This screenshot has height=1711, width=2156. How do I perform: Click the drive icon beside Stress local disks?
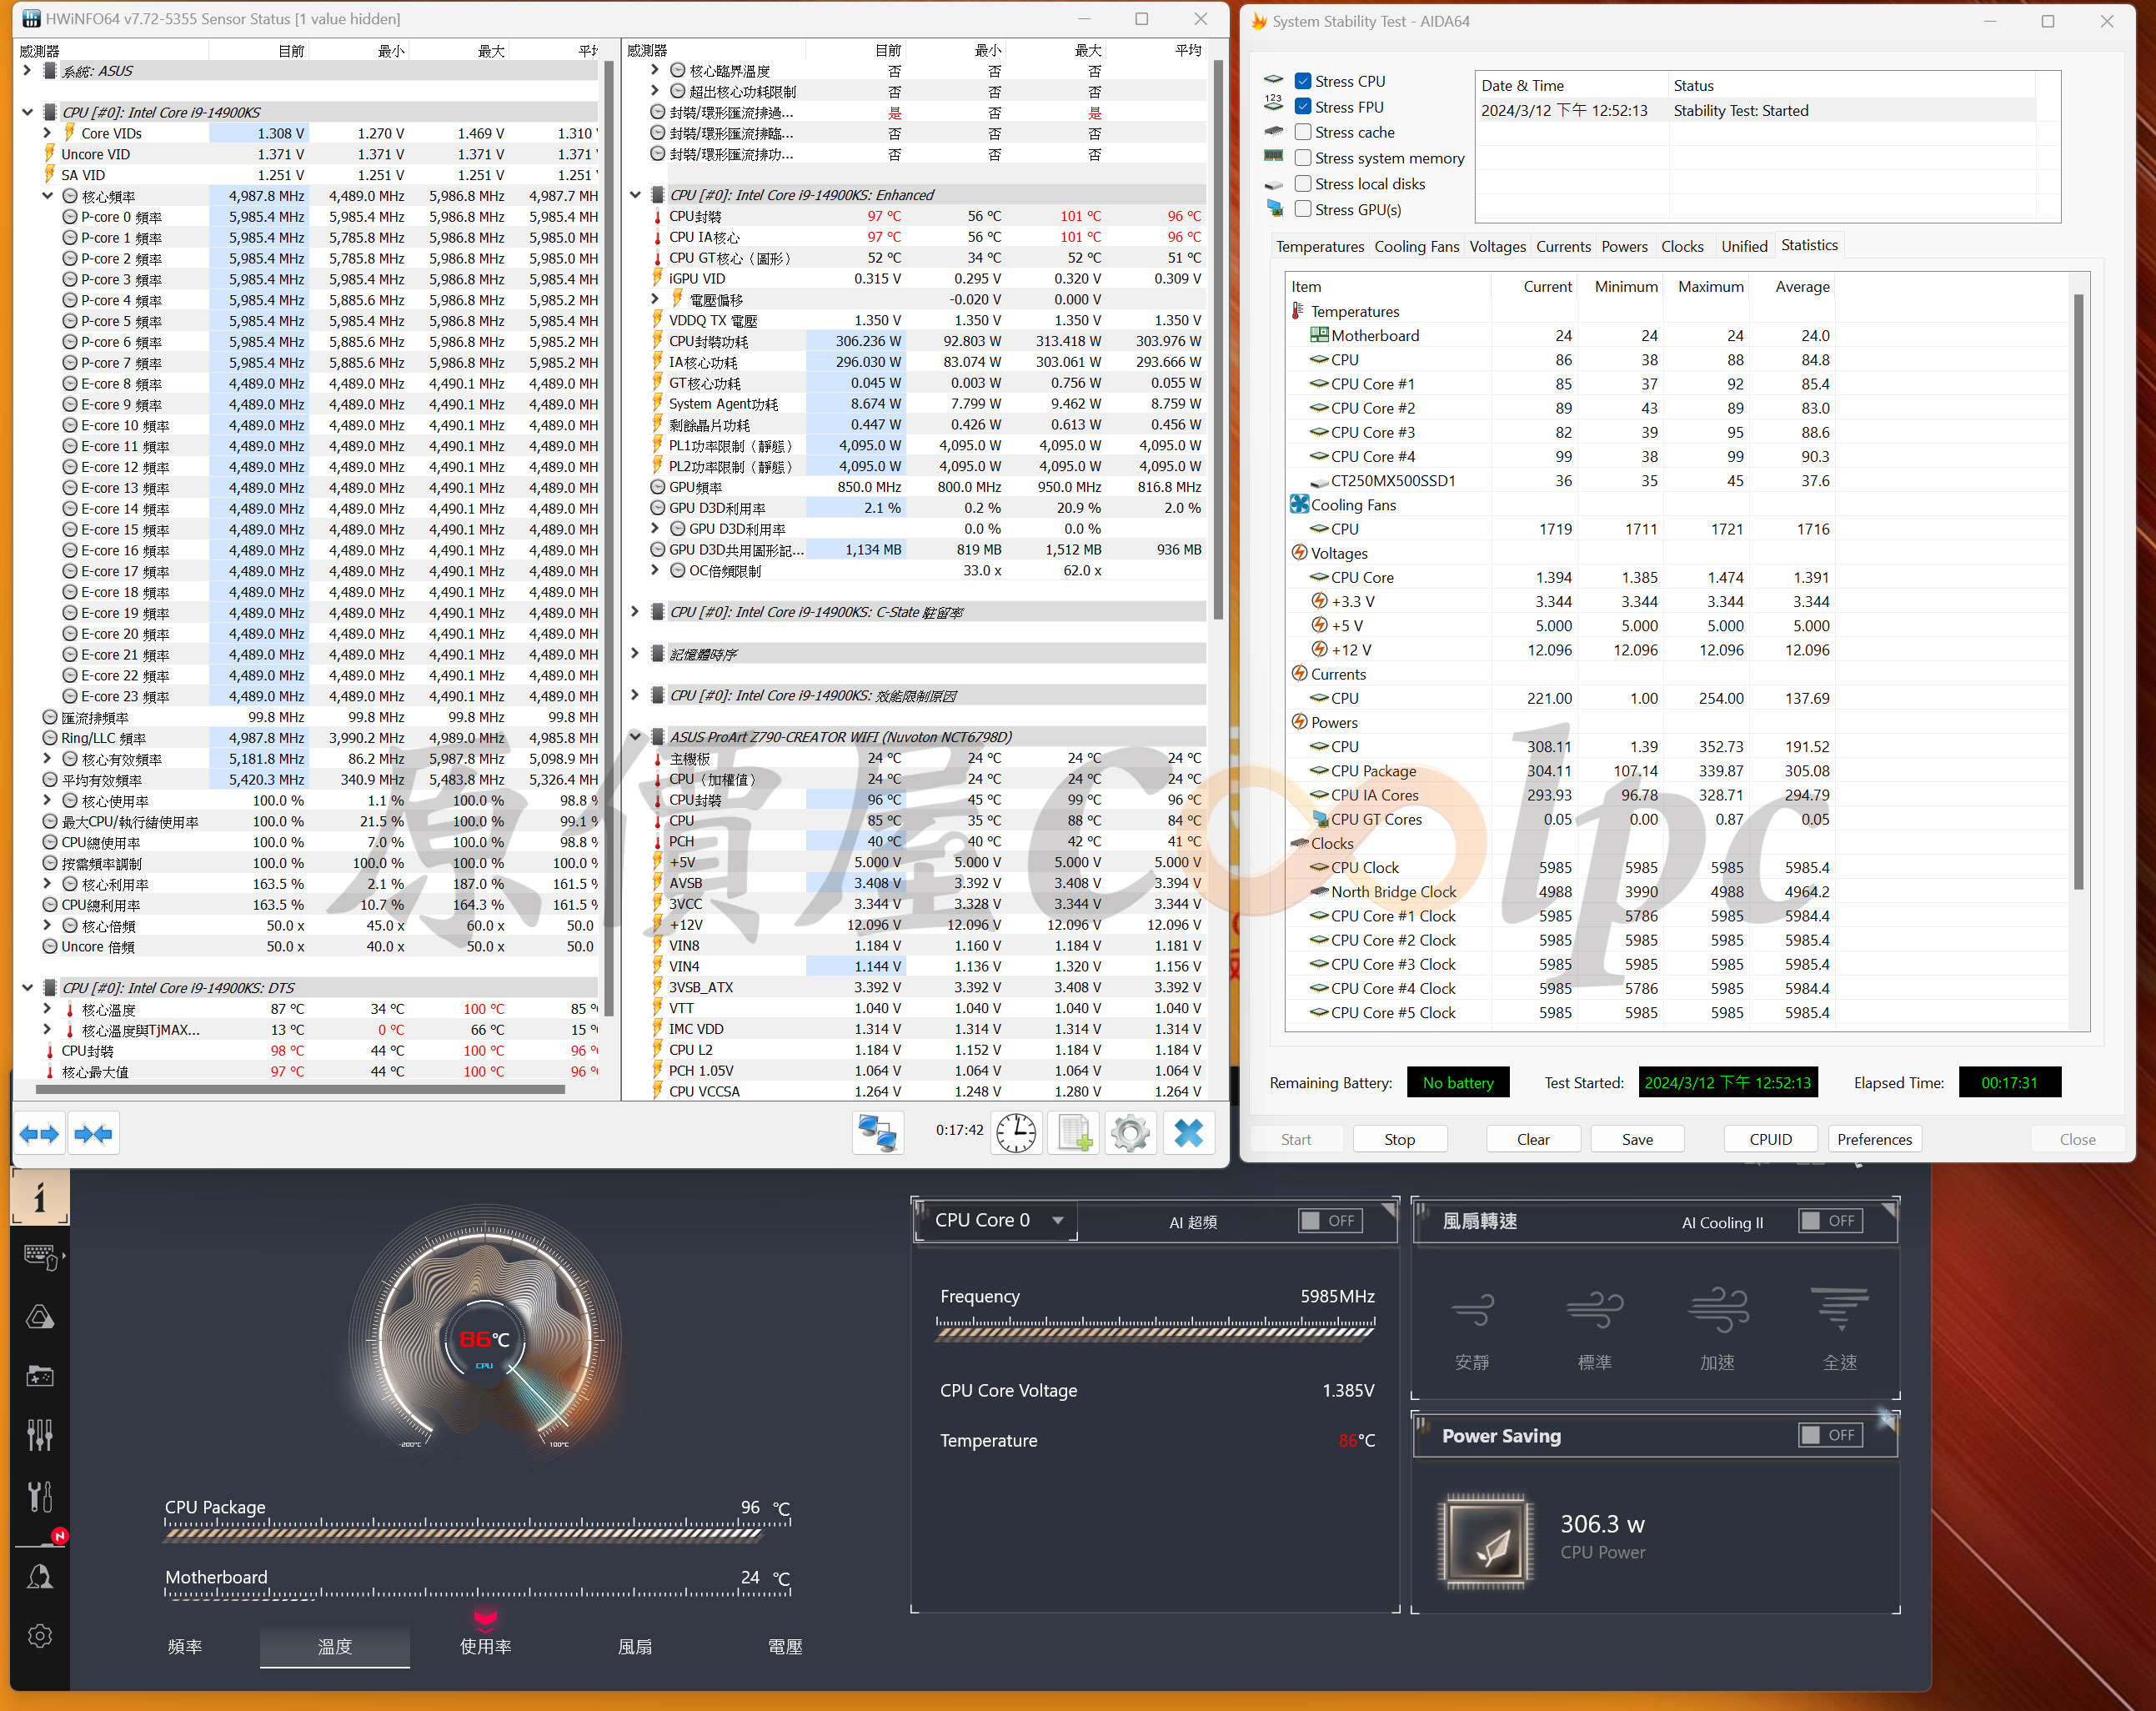1274,184
